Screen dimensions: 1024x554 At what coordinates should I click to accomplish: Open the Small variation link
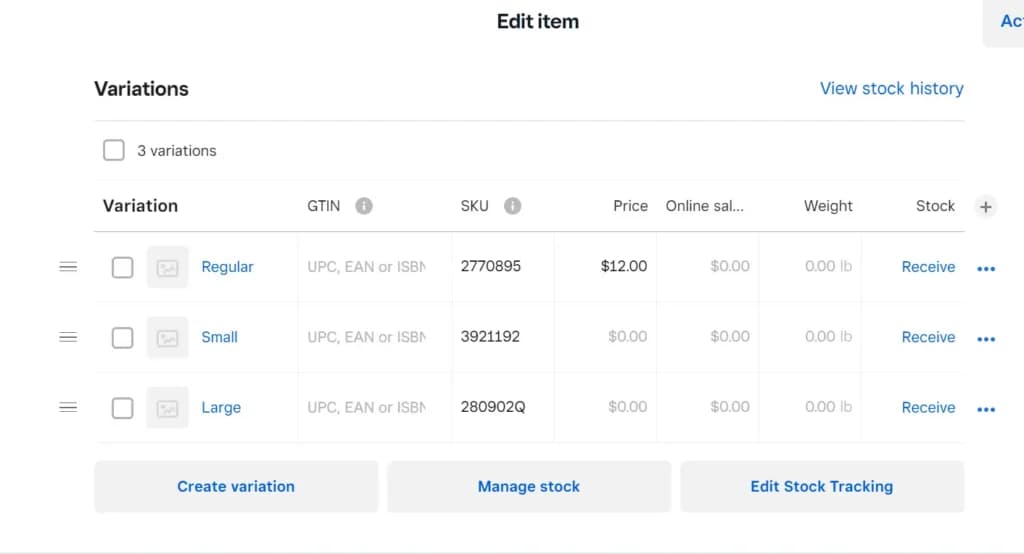(219, 337)
